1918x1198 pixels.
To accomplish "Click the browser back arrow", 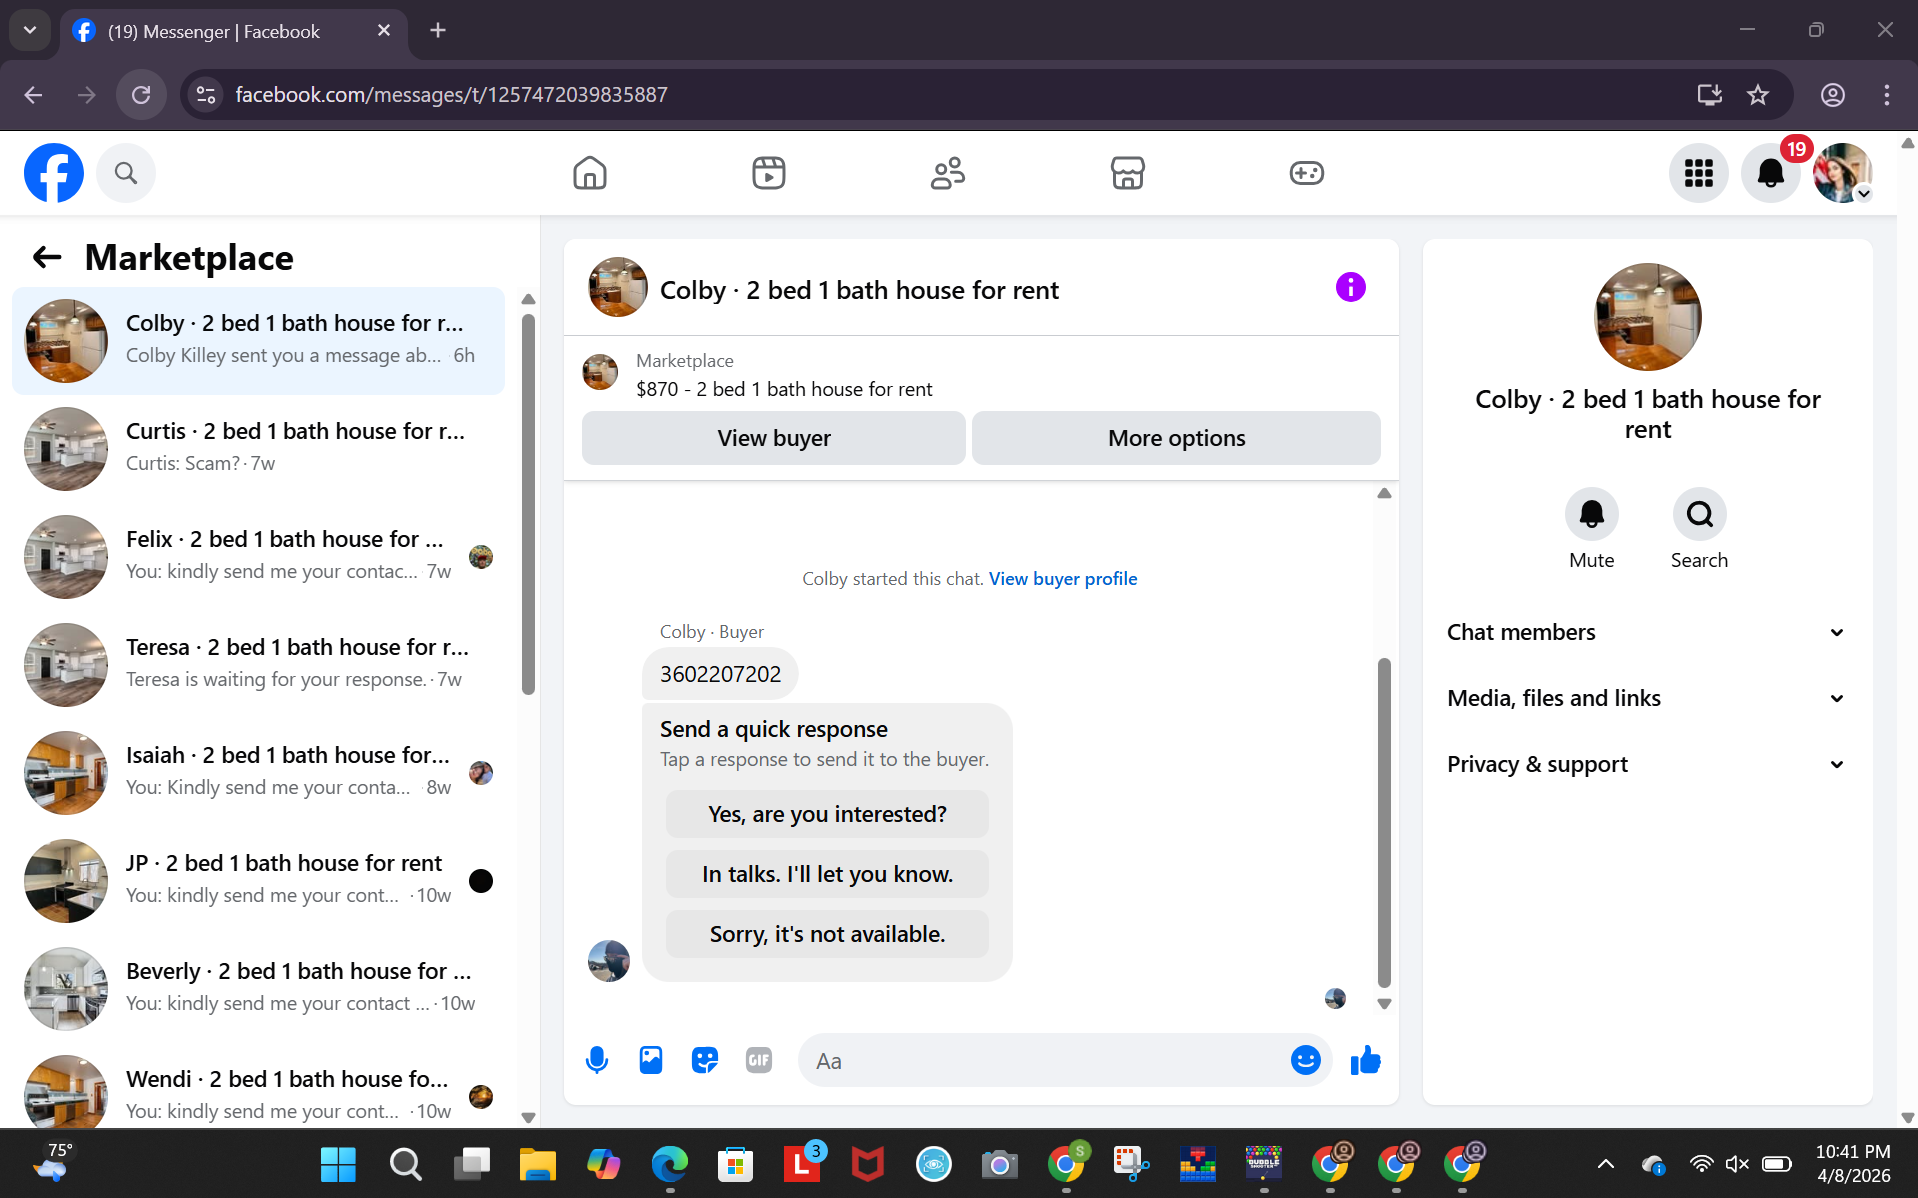I will pos(33,95).
